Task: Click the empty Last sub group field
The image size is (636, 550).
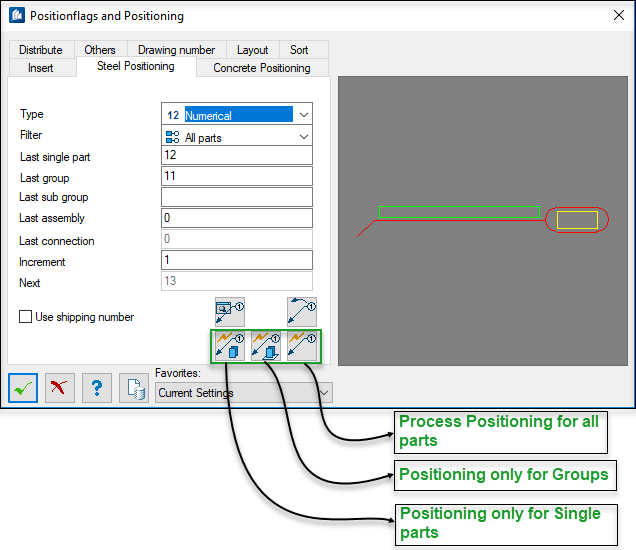Action: (237, 197)
